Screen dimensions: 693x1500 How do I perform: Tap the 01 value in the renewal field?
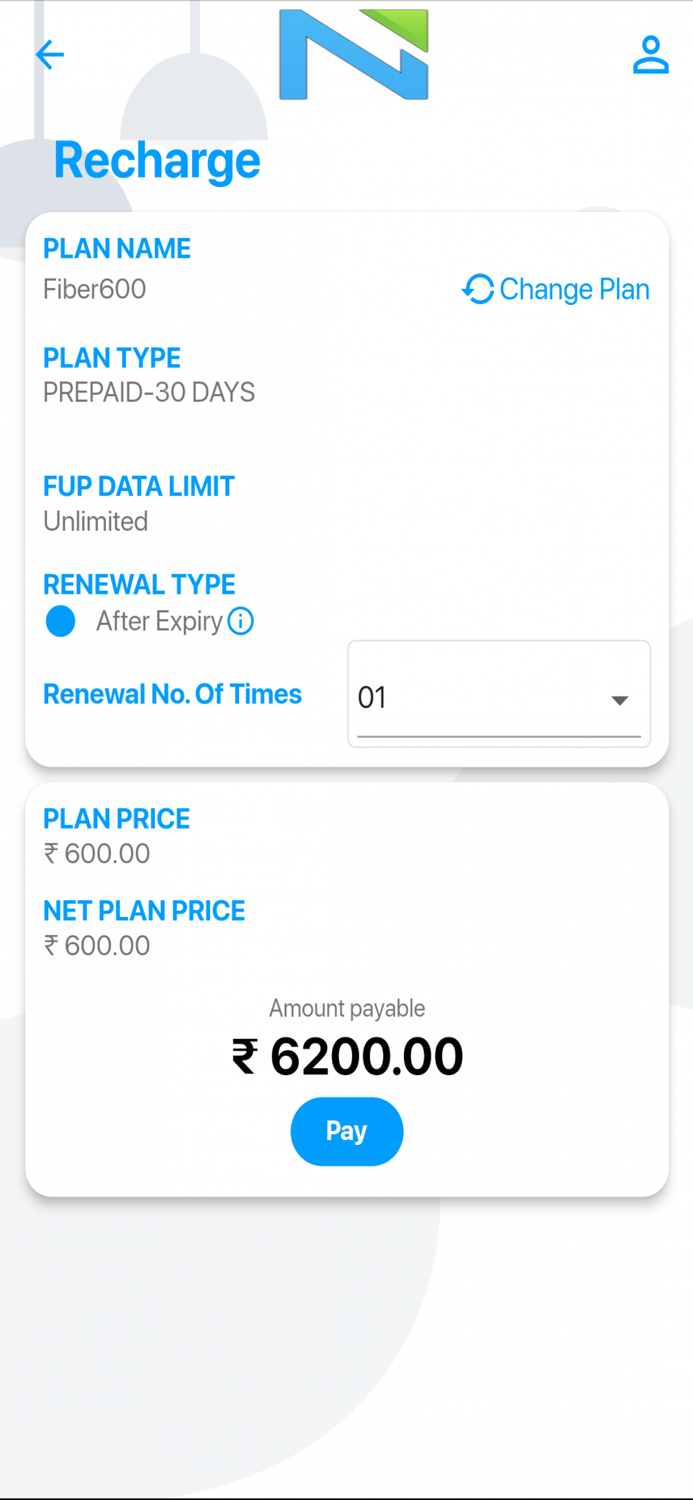[372, 697]
